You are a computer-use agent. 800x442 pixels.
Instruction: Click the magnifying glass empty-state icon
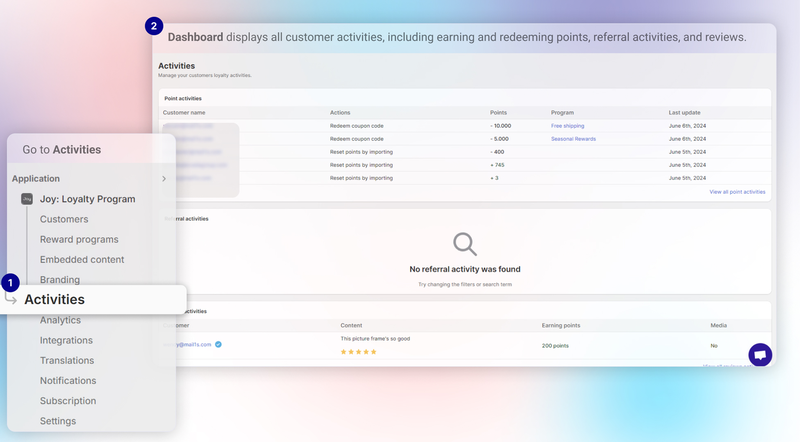pos(464,243)
